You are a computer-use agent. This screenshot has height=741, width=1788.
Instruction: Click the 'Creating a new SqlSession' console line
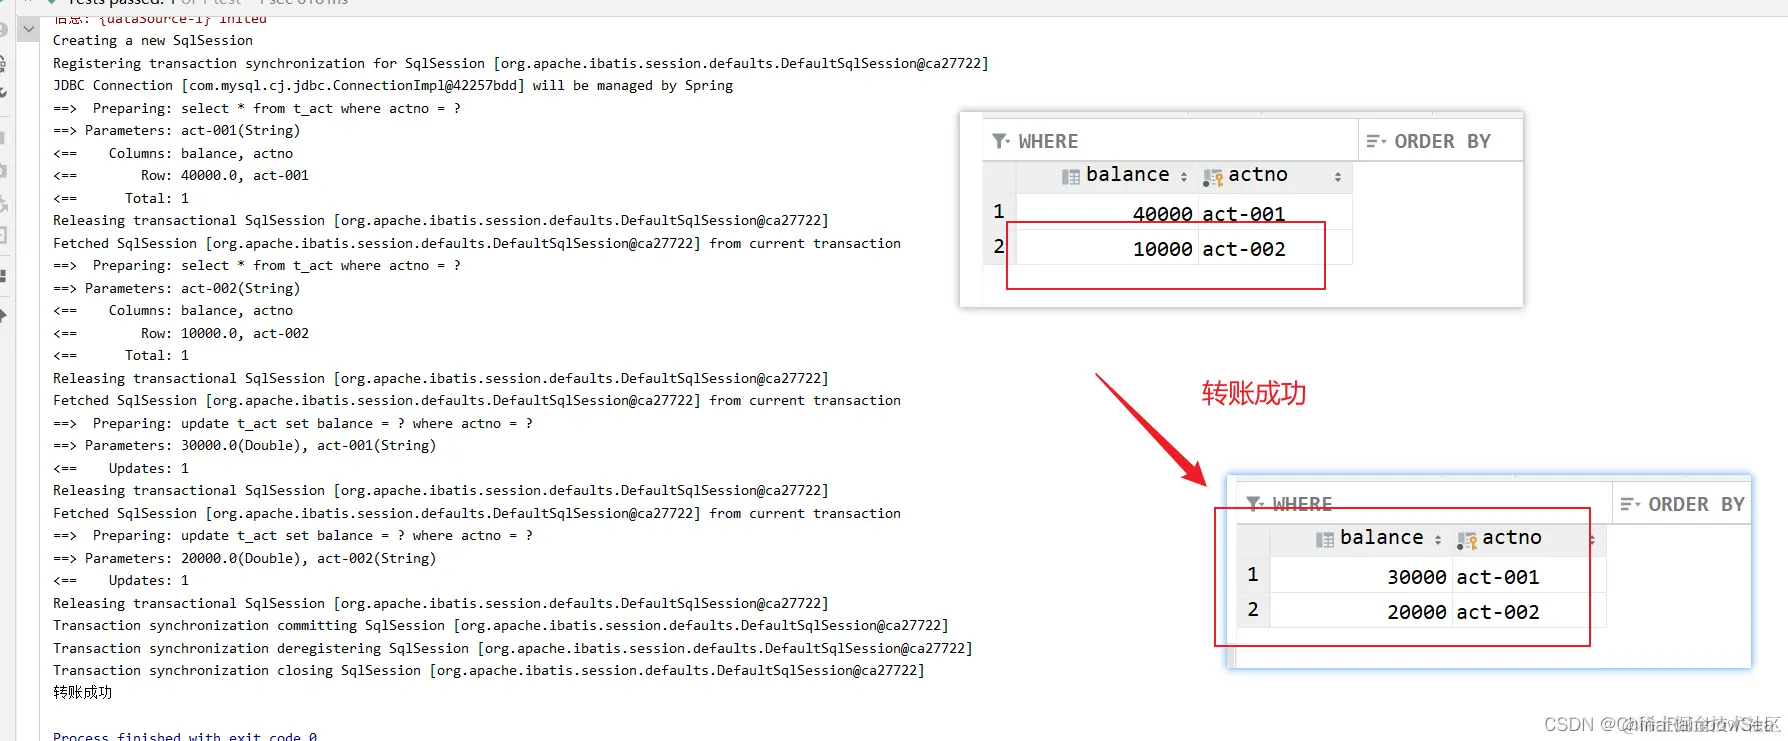[x=153, y=41]
